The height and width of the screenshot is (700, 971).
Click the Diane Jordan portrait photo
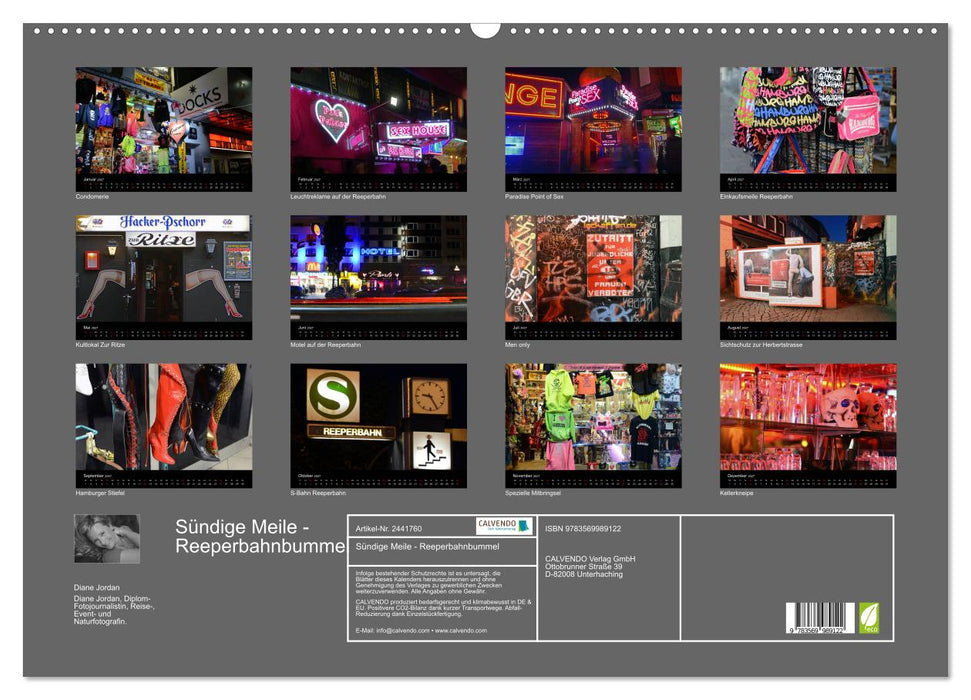click(x=107, y=538)
